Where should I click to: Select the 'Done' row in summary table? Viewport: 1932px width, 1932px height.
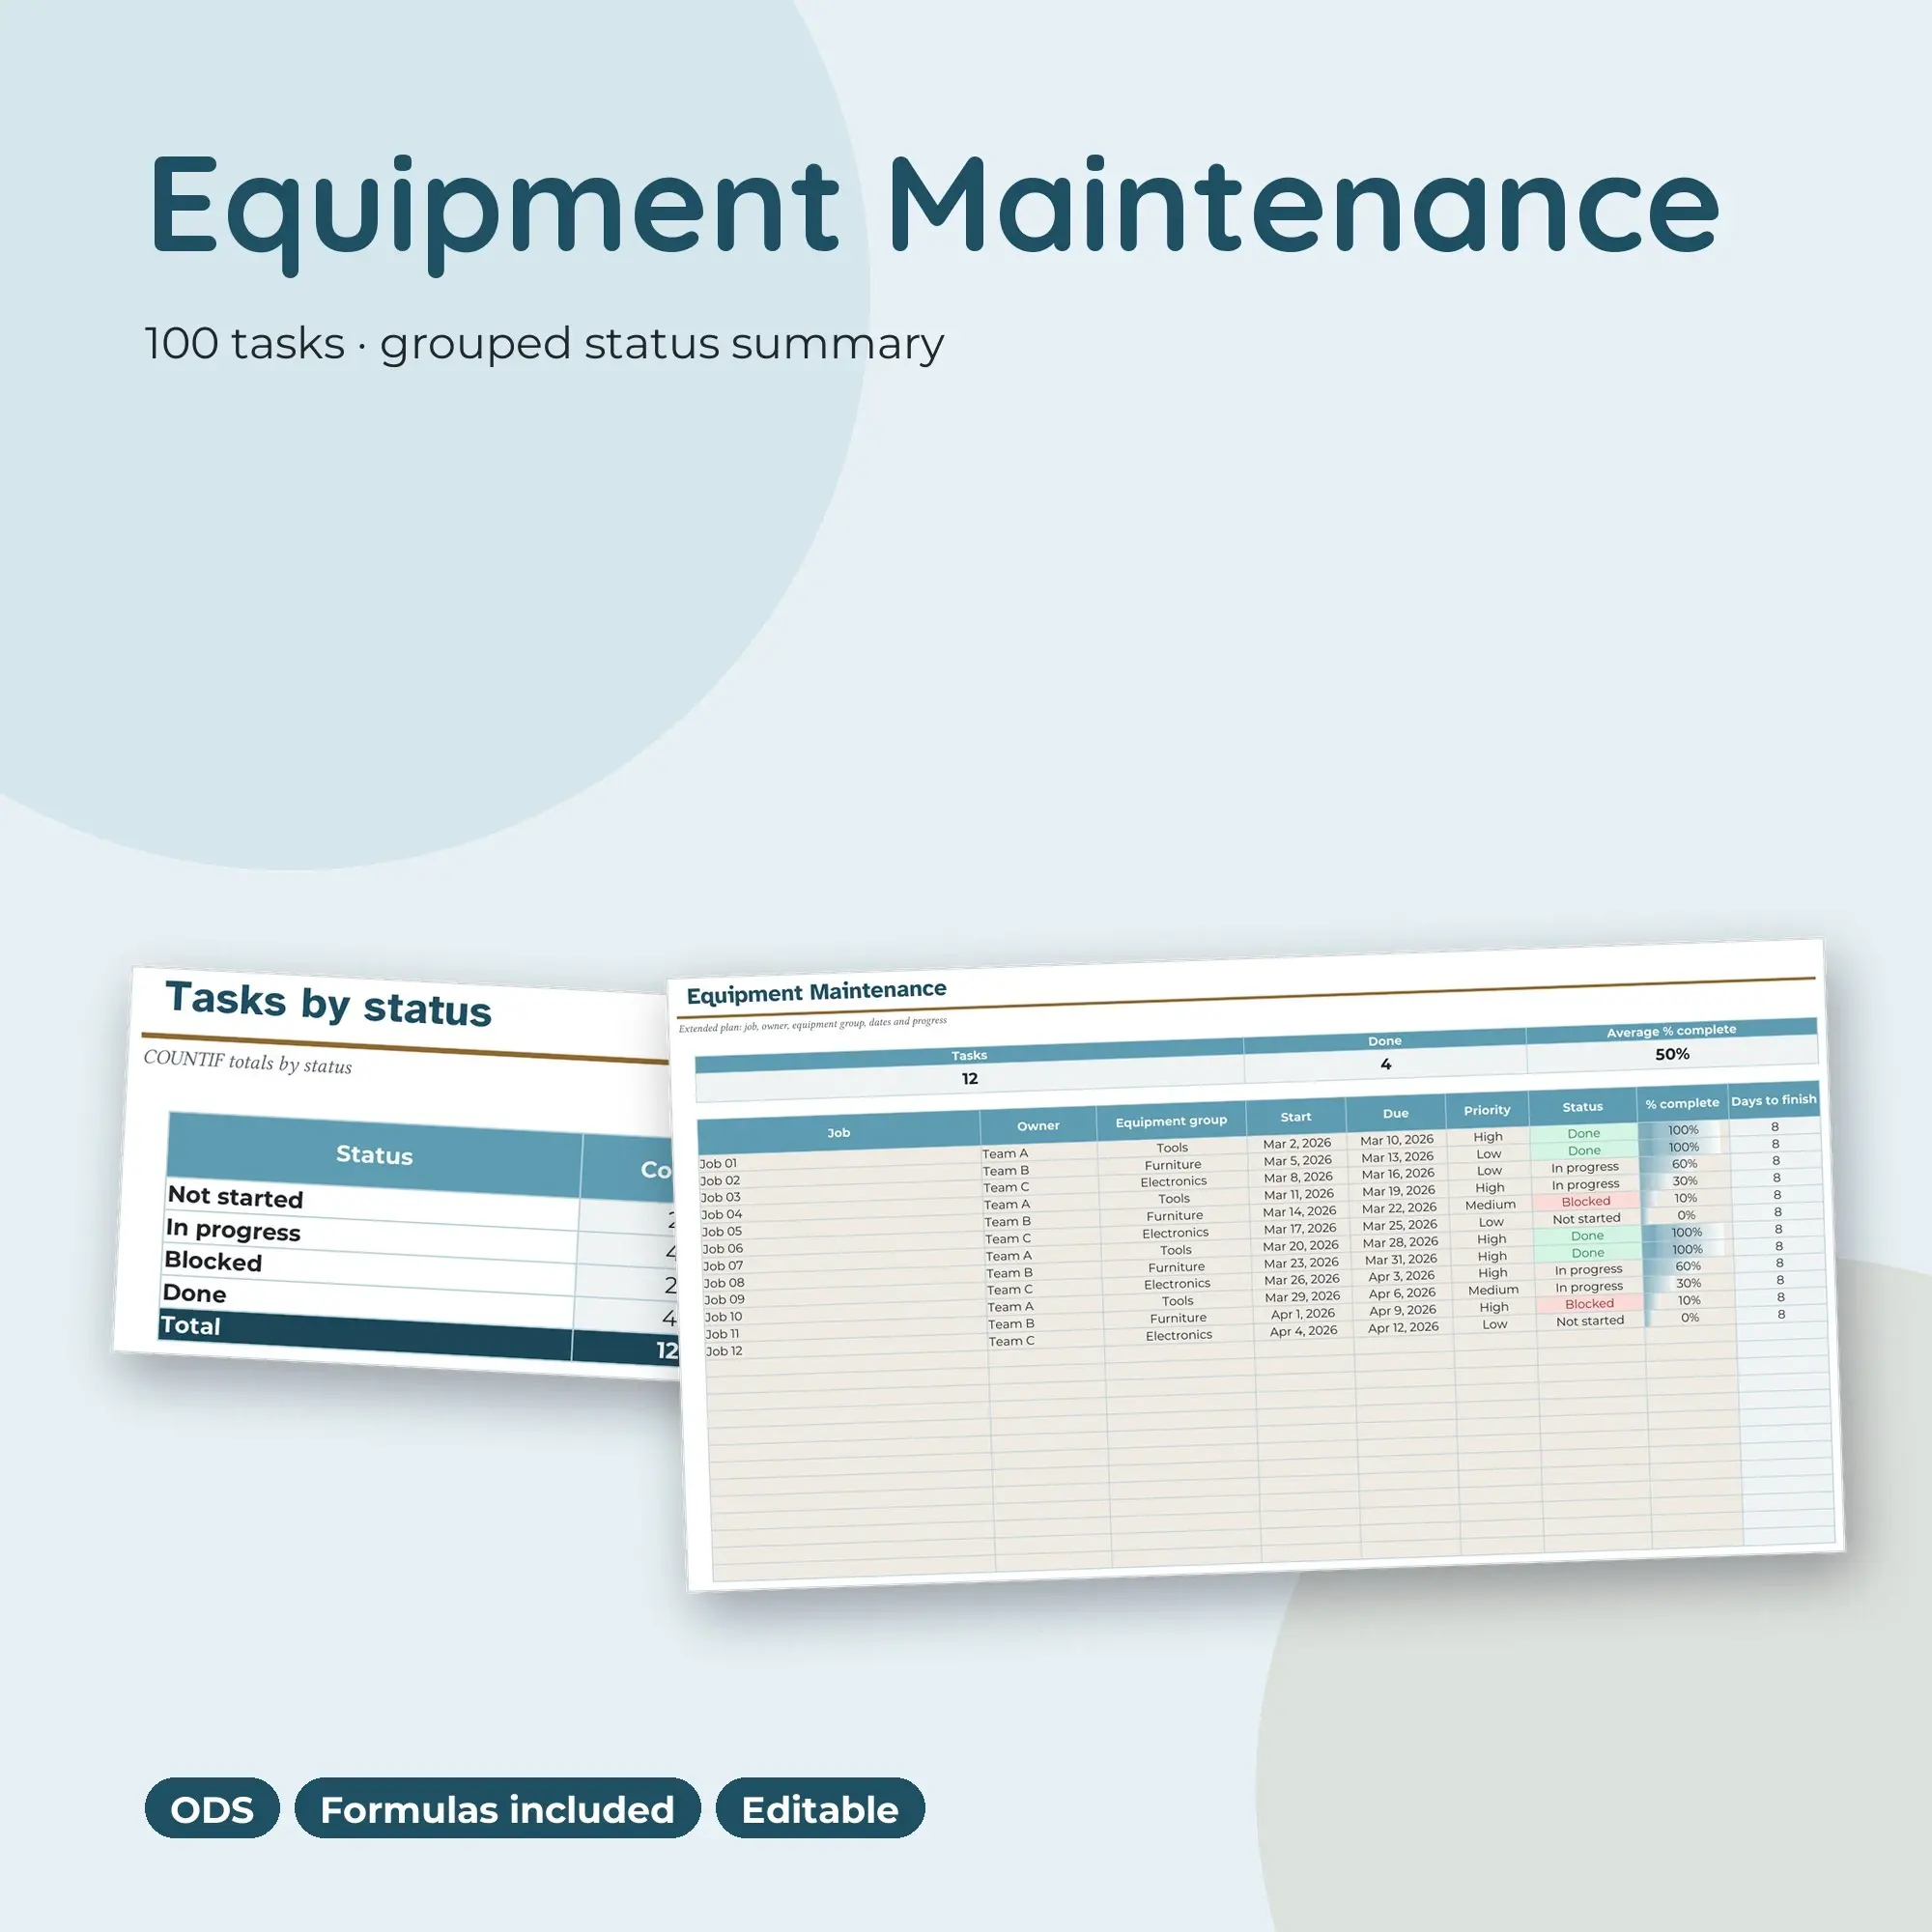click(x=418, y=1302)
